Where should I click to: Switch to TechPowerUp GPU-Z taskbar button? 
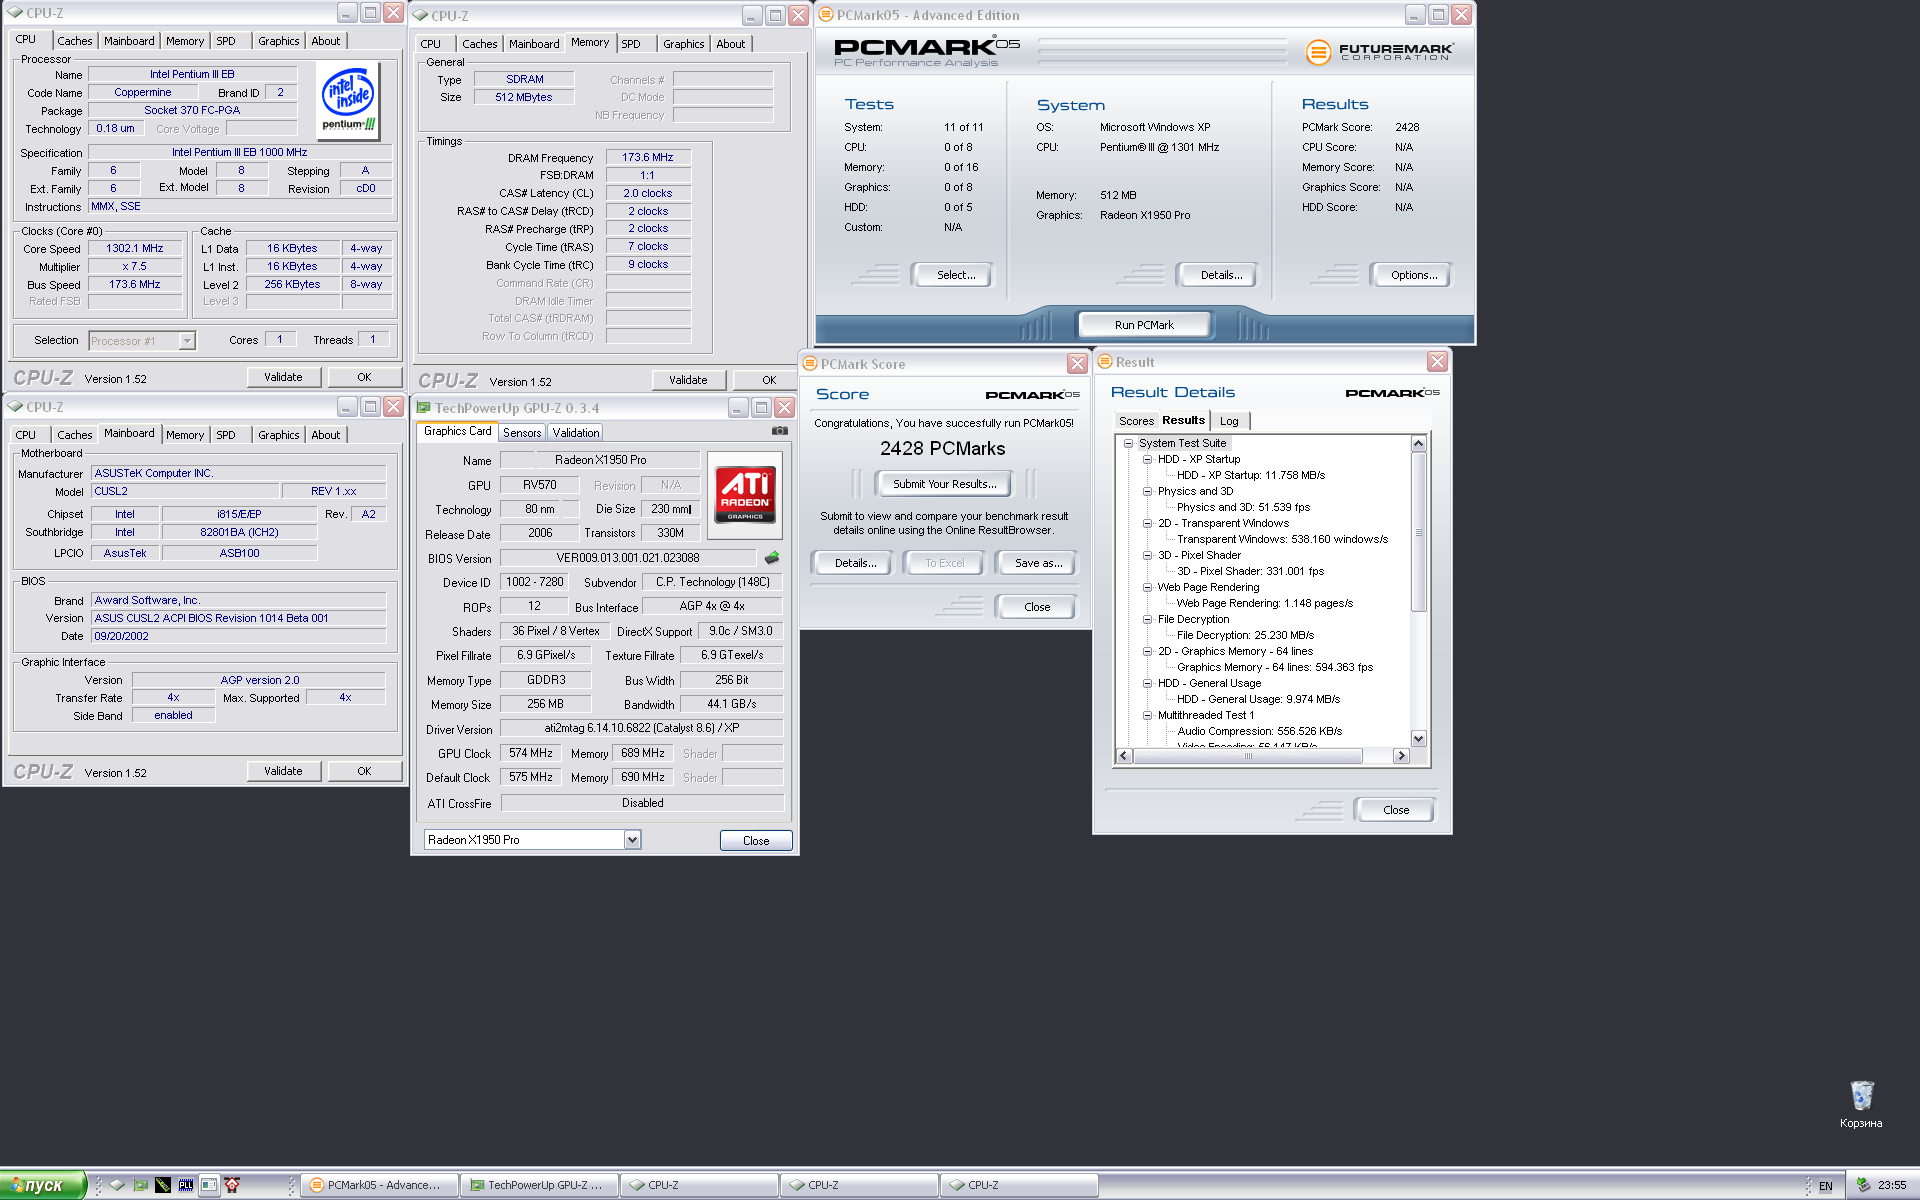point(539,1185)
